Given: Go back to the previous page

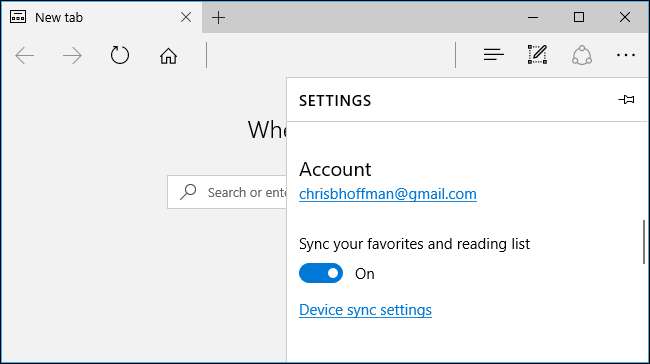Looking at the screenshot, I should click(24, 55).
